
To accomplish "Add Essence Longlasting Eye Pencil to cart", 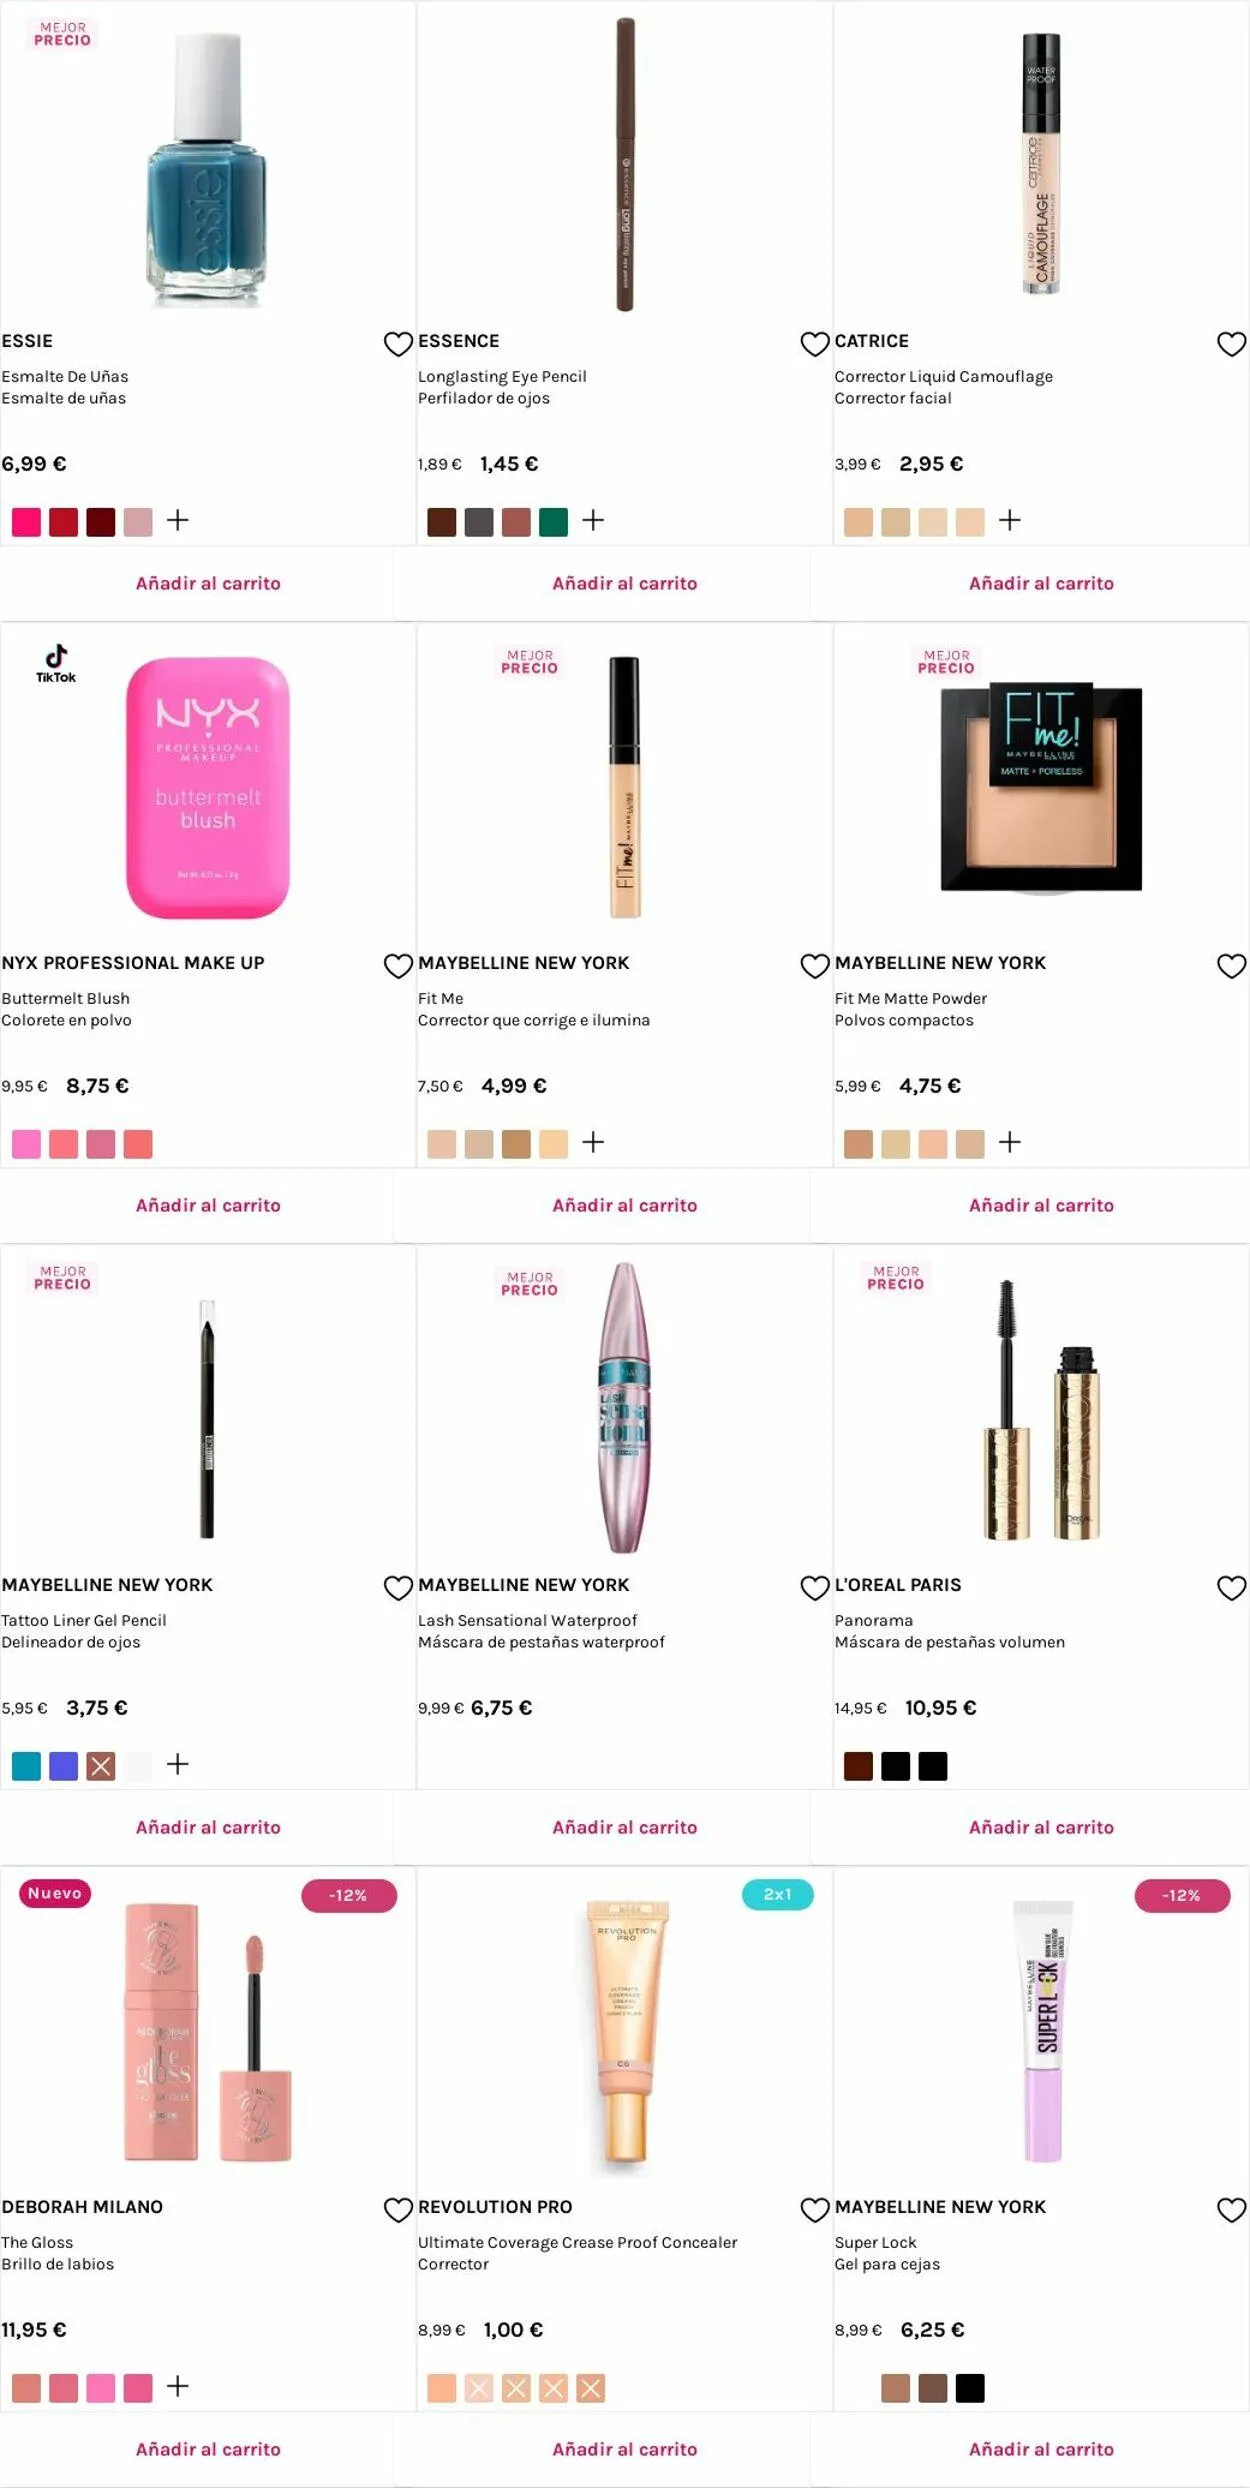I will click(624, 583).
